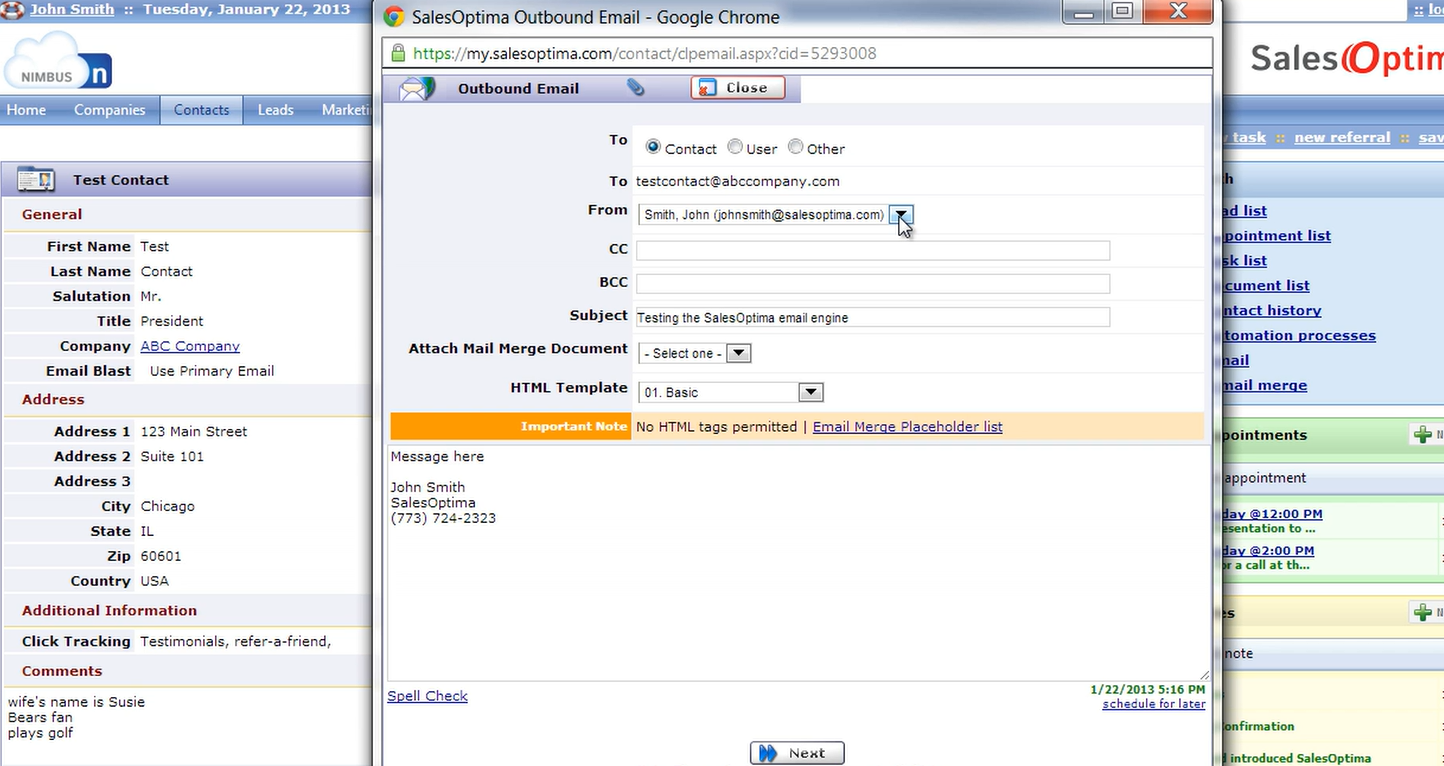1444x766 pixels.
Task: Keep Contact selected as the recipient type
Action: pyautogui.click(x=653, y=146)
